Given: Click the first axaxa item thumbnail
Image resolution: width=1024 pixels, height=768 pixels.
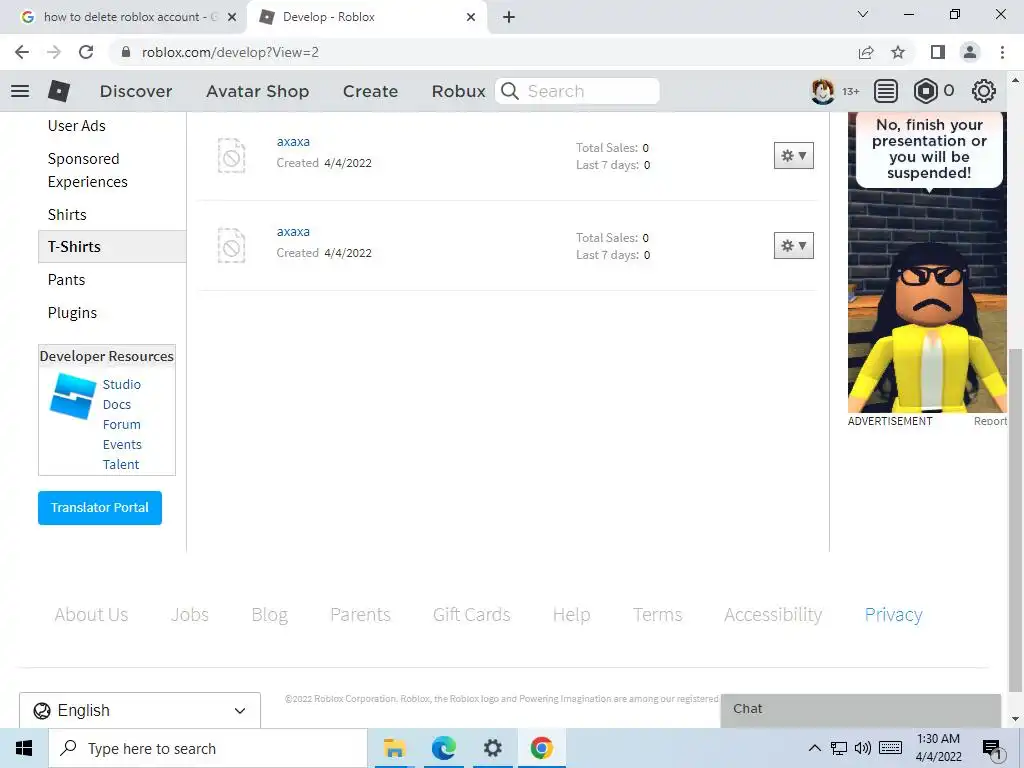Looking at the screenshot, I should pyautogui.click(x=231, y=155).
